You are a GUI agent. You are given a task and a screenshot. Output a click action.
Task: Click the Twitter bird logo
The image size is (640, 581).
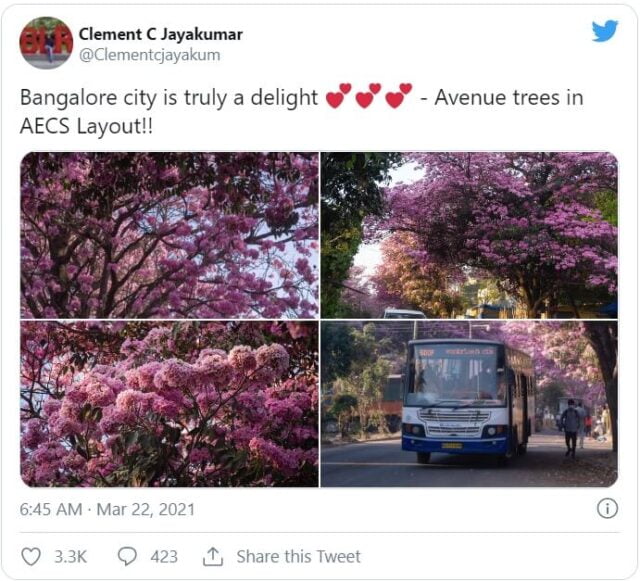(605, 31)
